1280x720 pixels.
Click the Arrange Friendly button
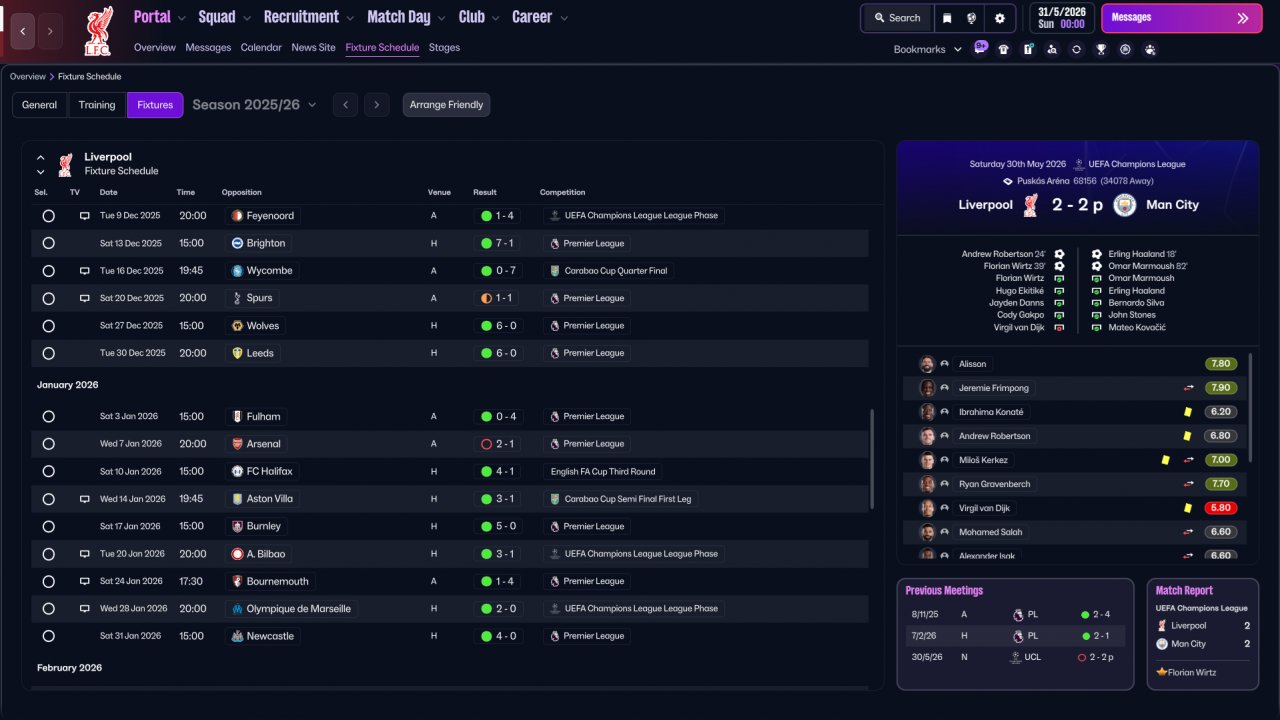coord(447,105)
